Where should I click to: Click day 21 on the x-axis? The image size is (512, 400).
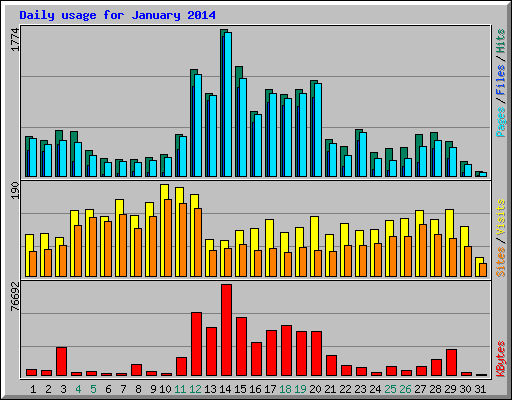[330, 389]
